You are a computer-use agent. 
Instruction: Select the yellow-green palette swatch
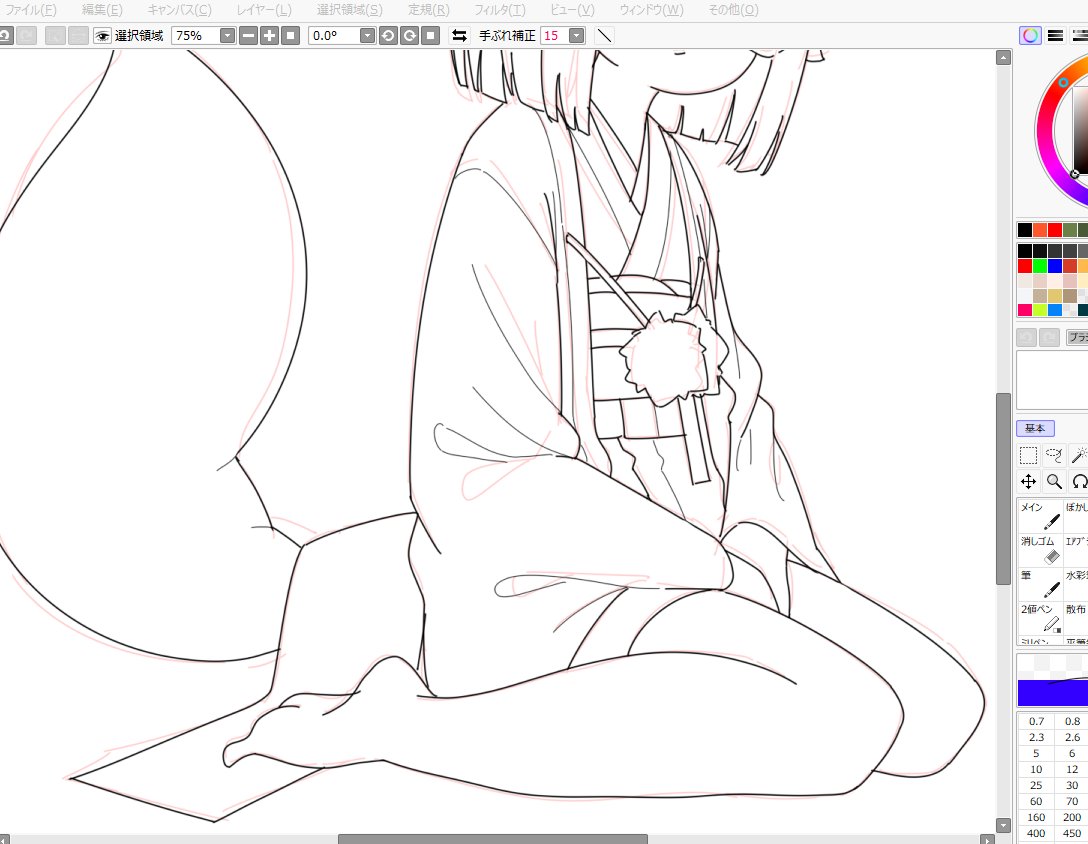click(1039, 310)
